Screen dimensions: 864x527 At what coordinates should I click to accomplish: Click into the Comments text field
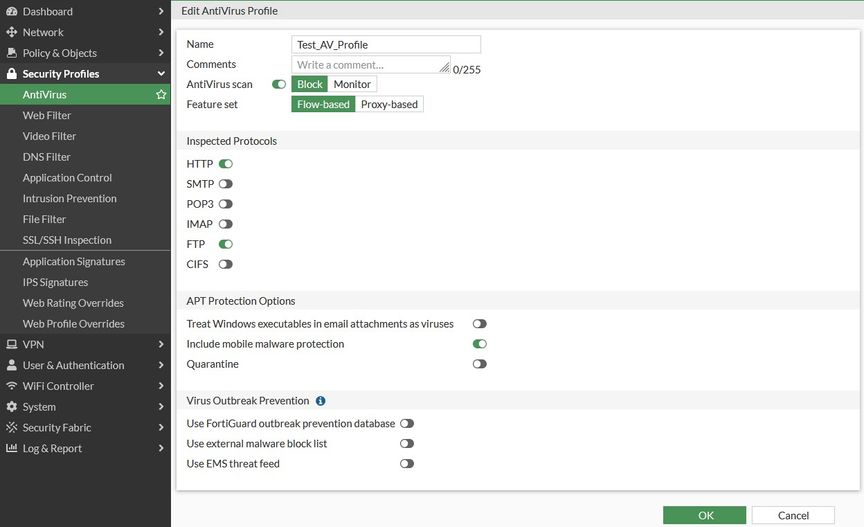[x=370, y=64]
